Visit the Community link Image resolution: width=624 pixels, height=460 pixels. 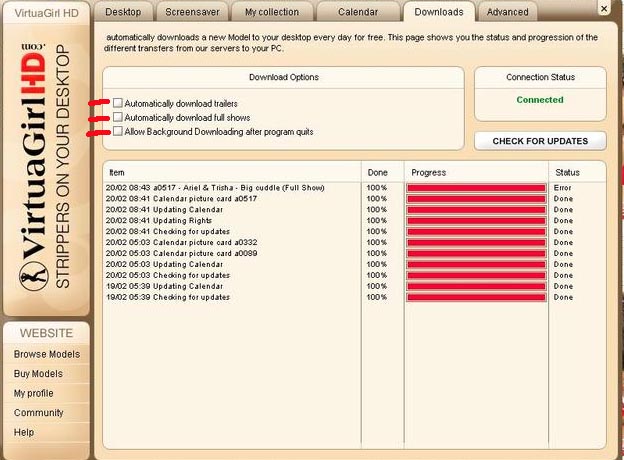pos(38,413)
